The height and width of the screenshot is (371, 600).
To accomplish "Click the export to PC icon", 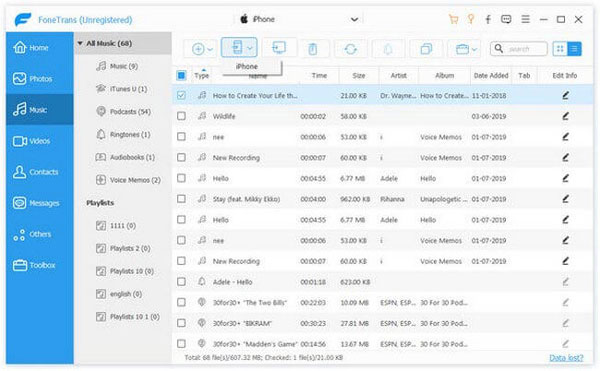I will [x=279, y=48].
